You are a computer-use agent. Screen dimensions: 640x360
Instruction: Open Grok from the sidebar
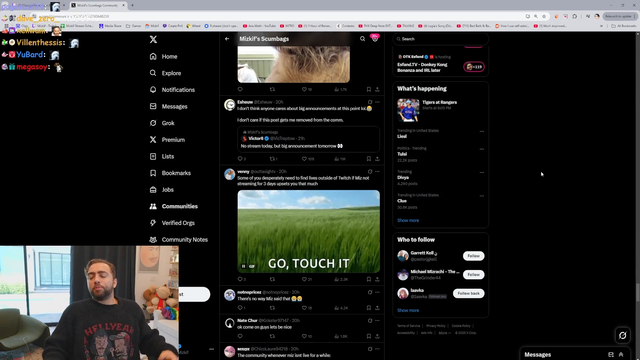click(x=162, y=123)
